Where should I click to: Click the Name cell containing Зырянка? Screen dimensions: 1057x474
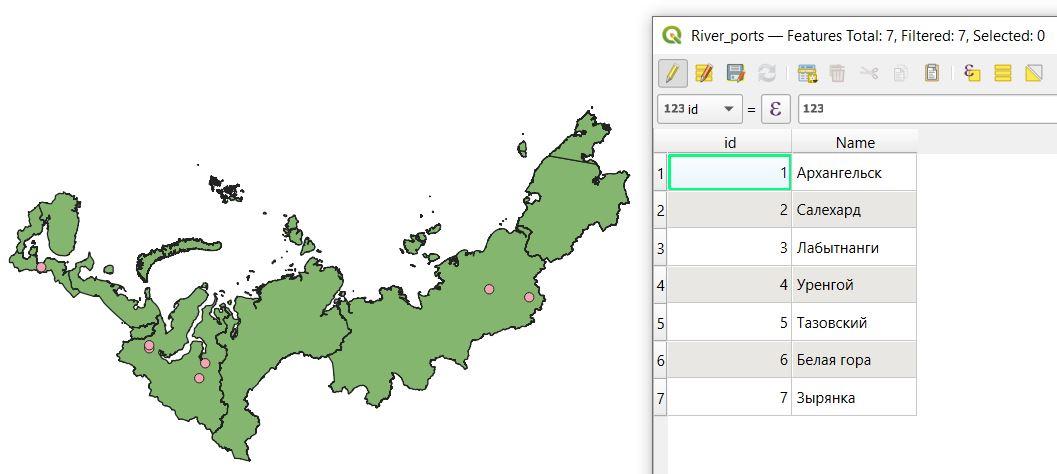853,397
